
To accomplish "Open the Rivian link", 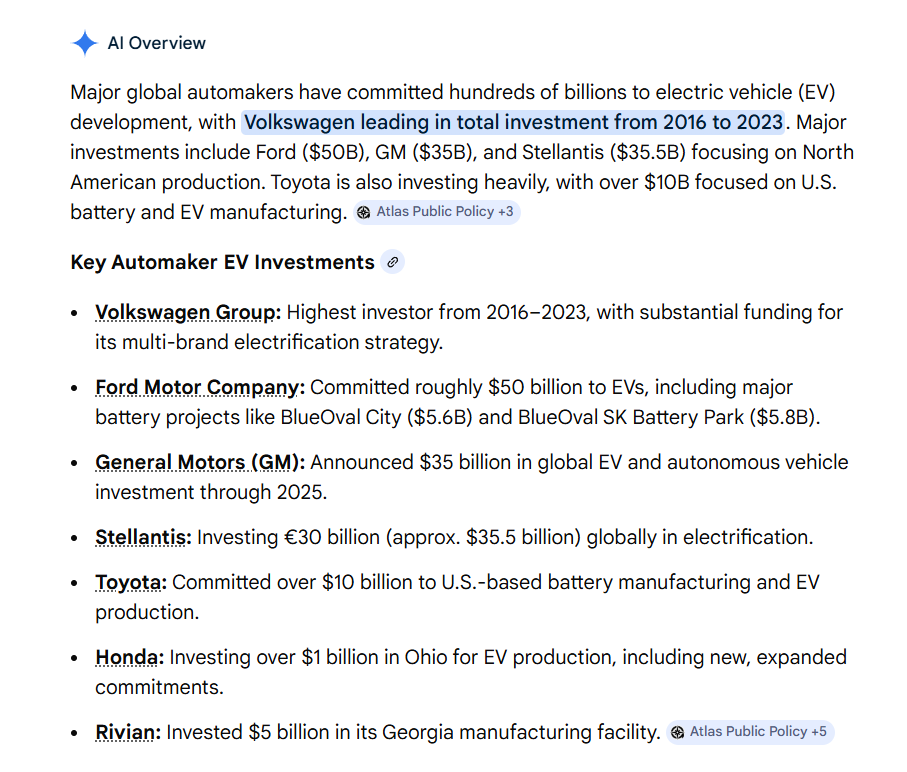I will 127,732.
